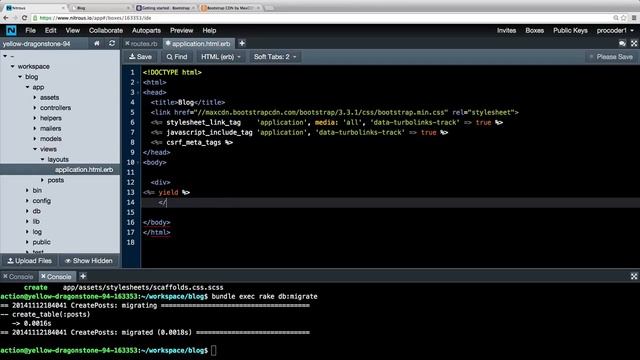Close the active second Console tab
Viewport: 640px width, 360px height.
(x=43, y=276)
